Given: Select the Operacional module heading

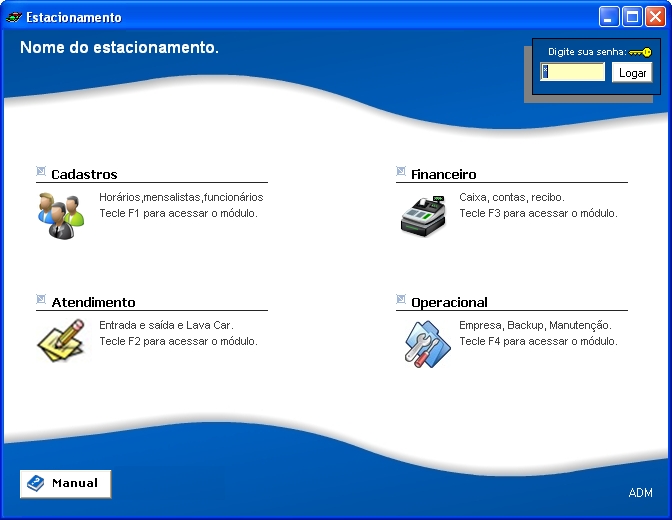Looking at the screenshot, I should (449, 302).
